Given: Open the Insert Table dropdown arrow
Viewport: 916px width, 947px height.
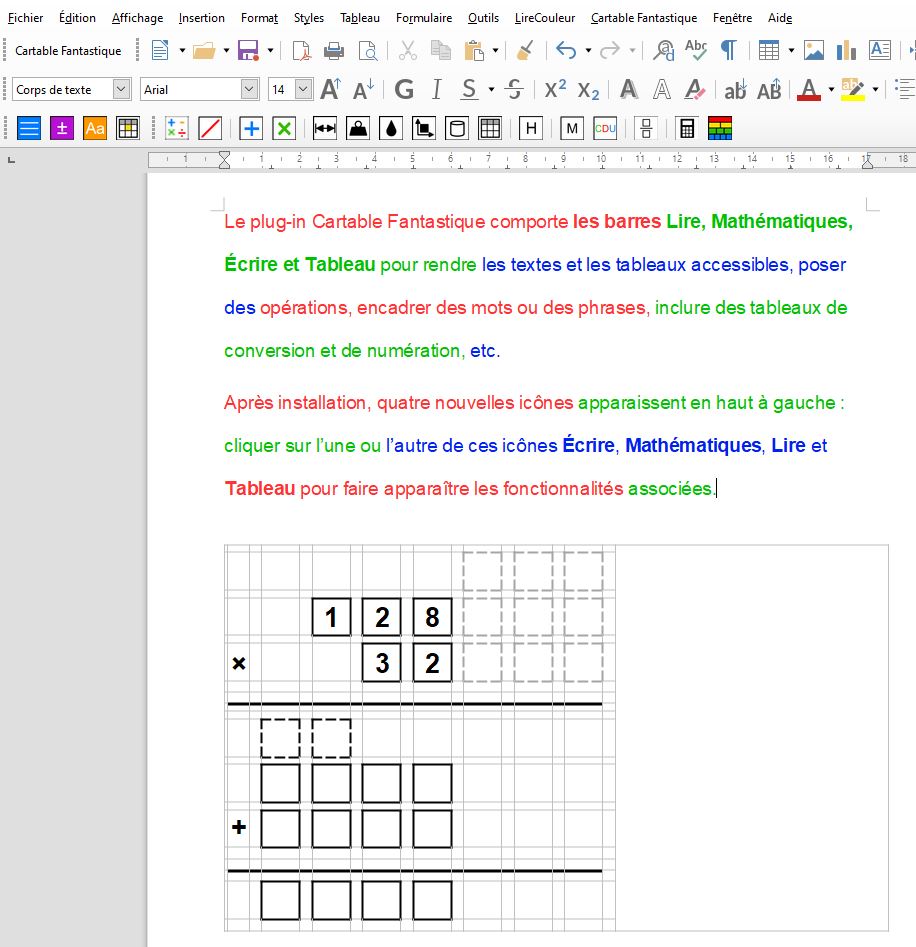Looking at the screenshot, I should (791, 51).
